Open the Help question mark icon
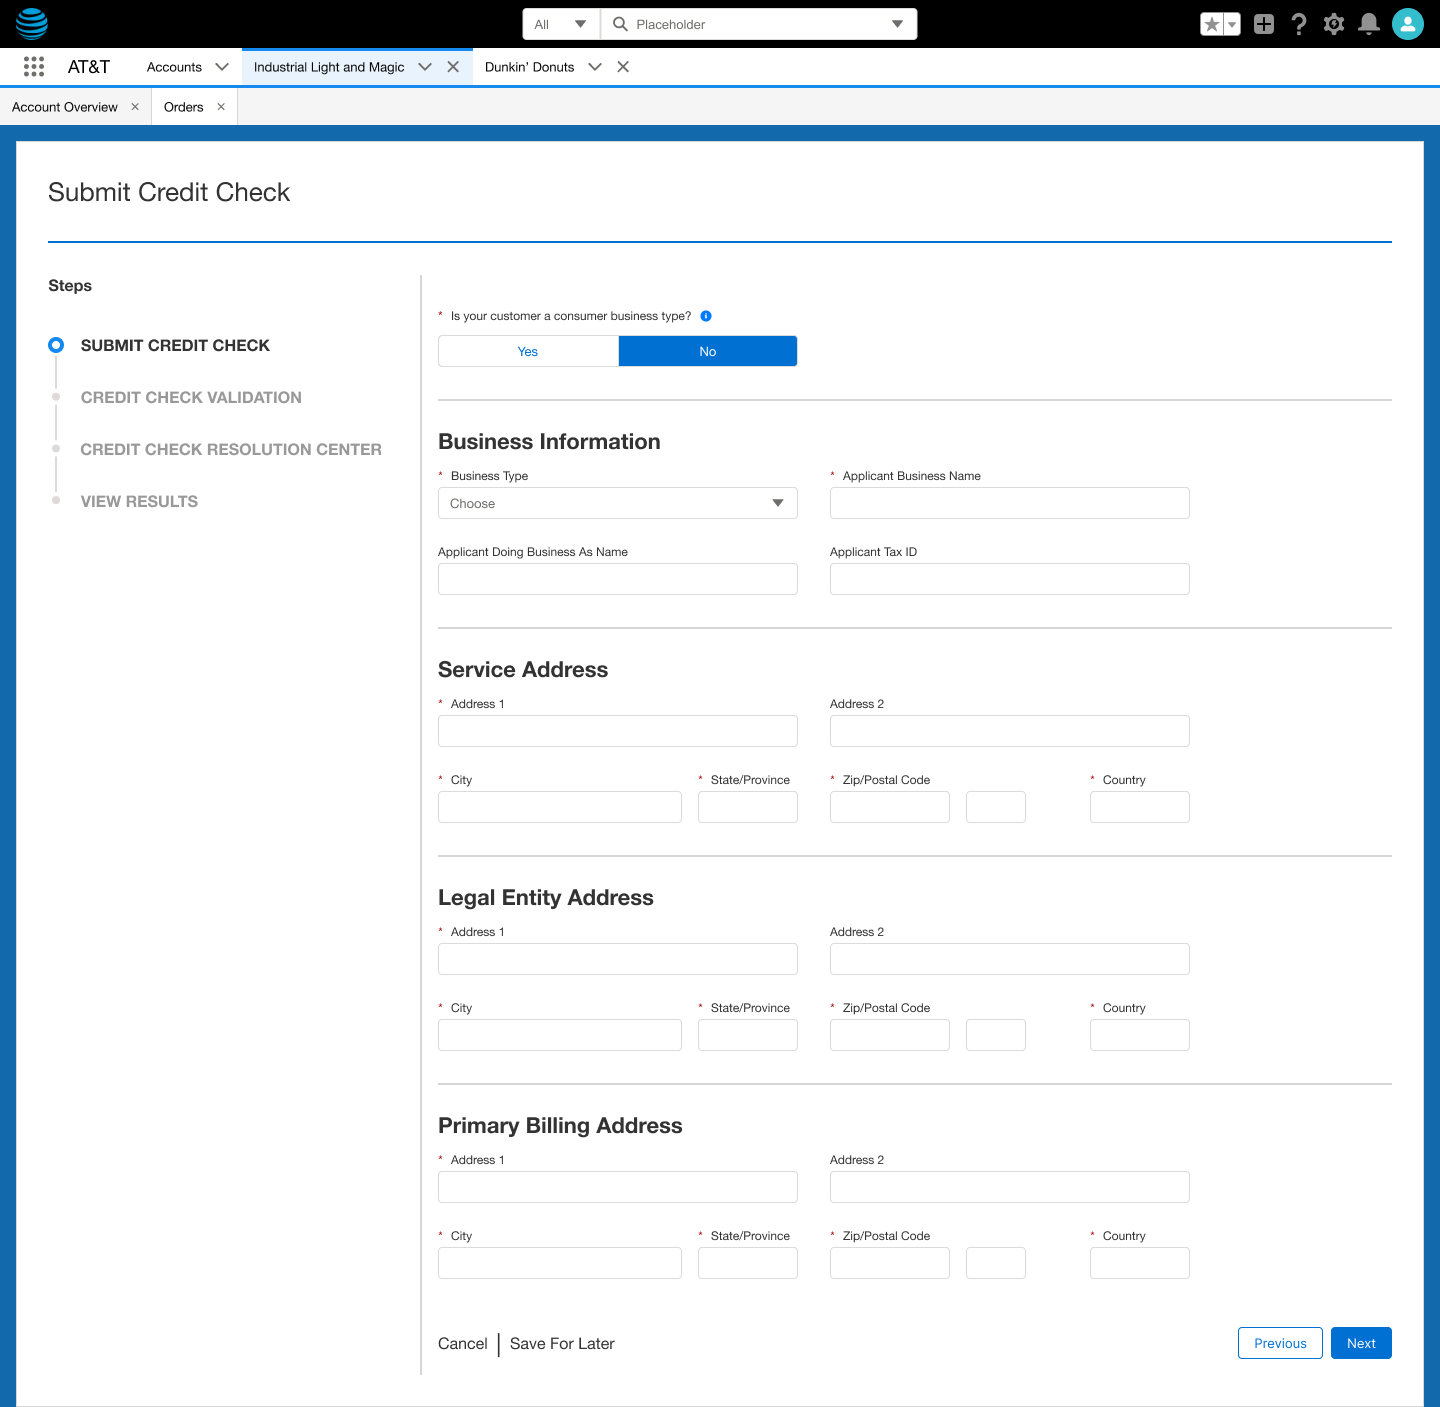Viewport: 1440px width, 1407px height. (x=1299, y=23)
